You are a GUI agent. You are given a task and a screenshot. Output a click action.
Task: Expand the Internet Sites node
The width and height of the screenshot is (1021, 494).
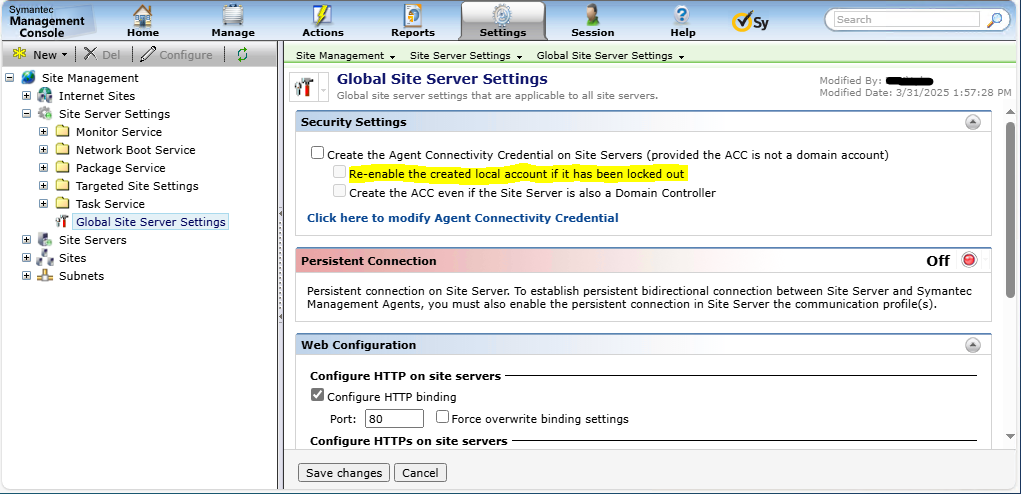tap(26, 96)
